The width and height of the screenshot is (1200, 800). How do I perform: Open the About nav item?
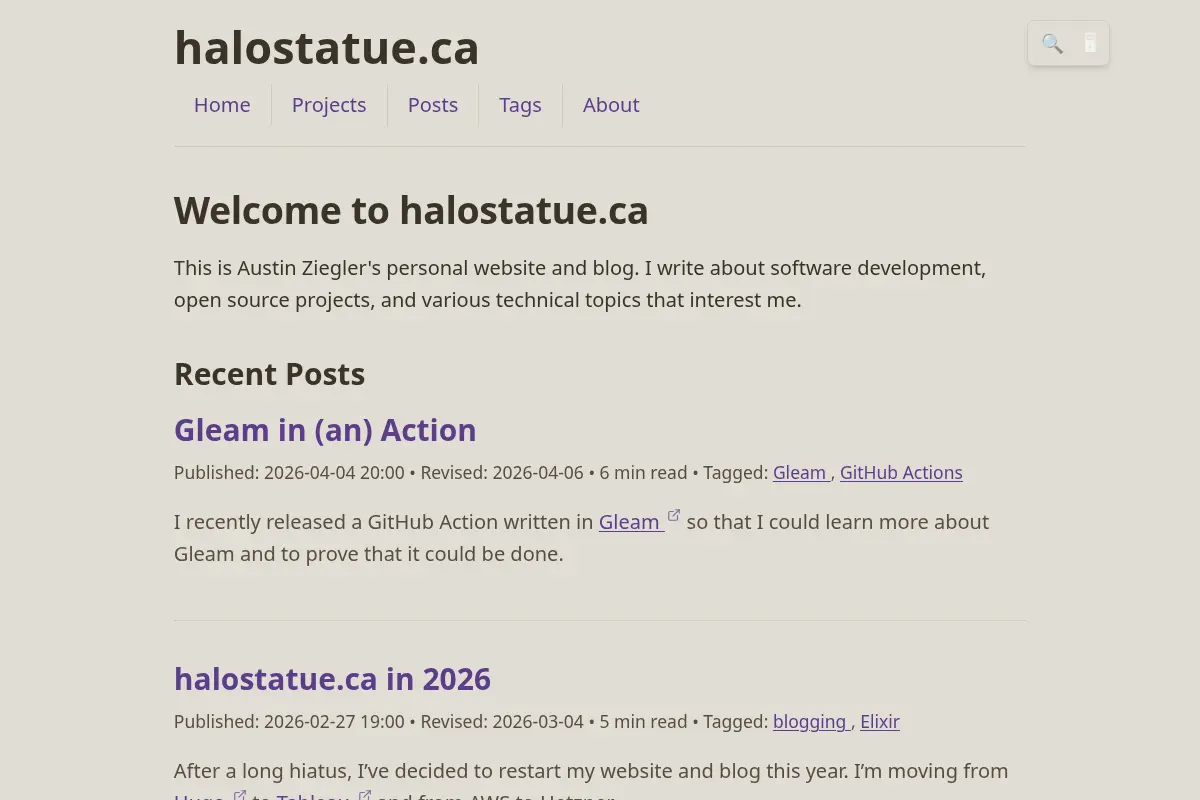pos(611,105)
